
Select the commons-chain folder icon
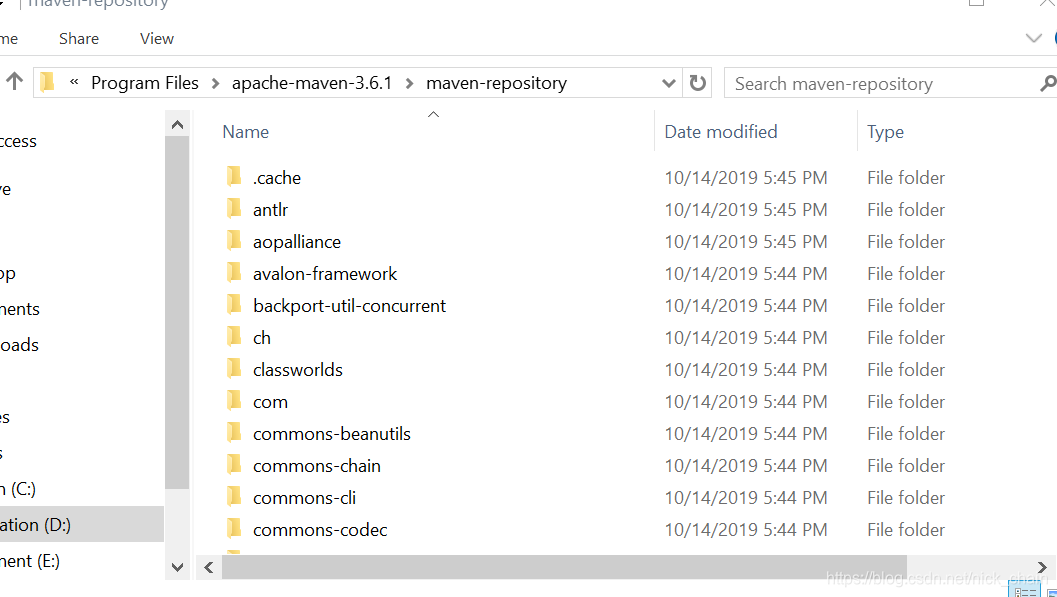click(234, 464)
